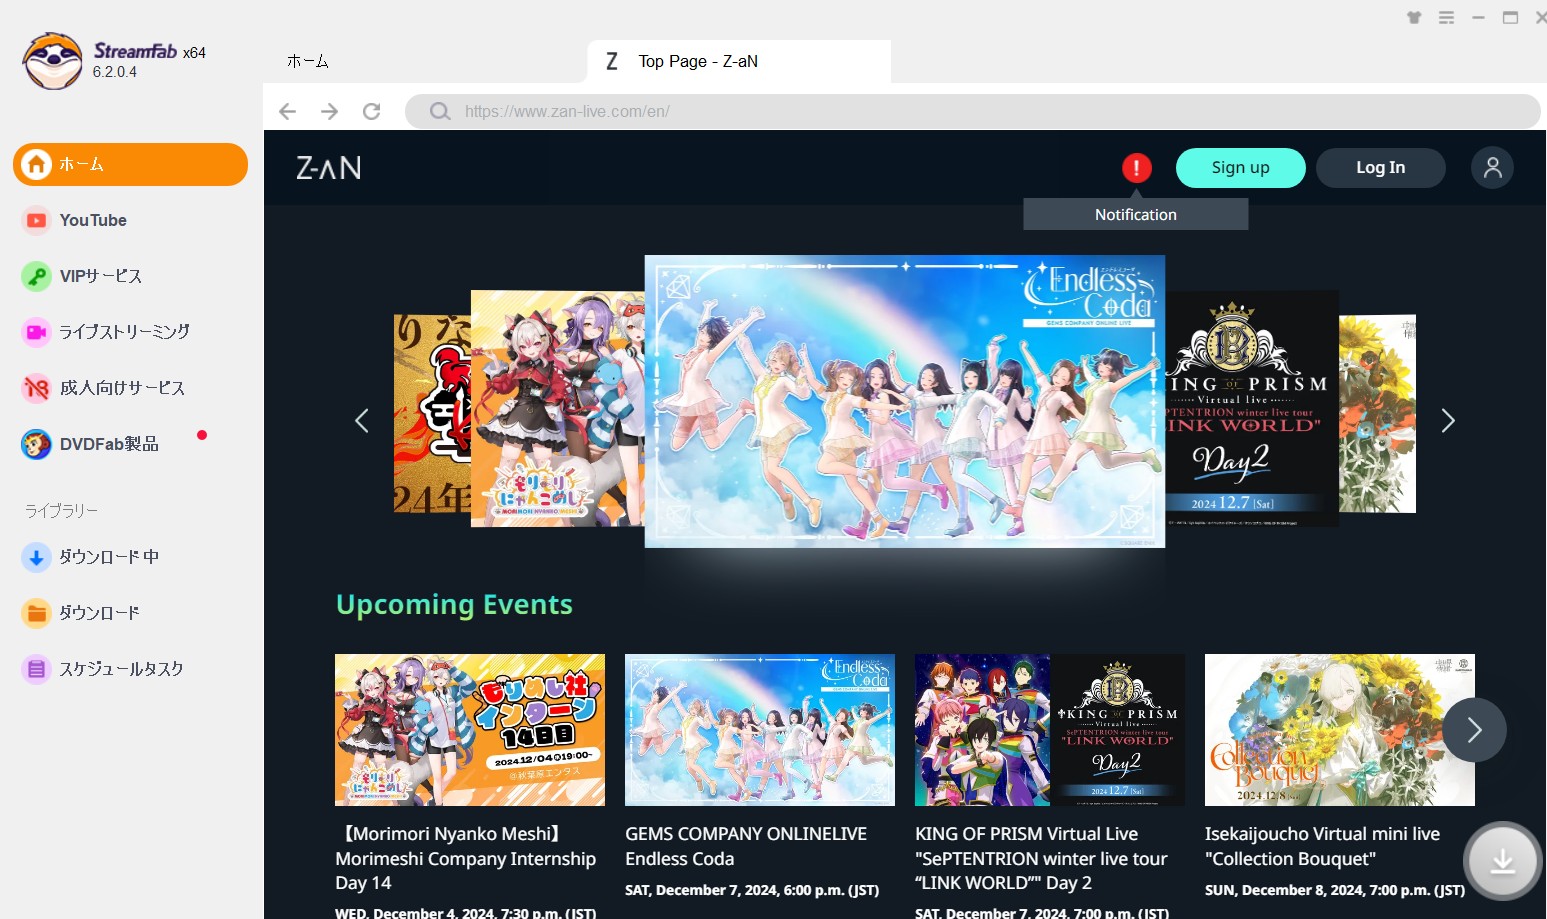Click the address bar search icon
Image resolution: width=1547 pixels, height=919 pixels.
[x=440, y=111]
